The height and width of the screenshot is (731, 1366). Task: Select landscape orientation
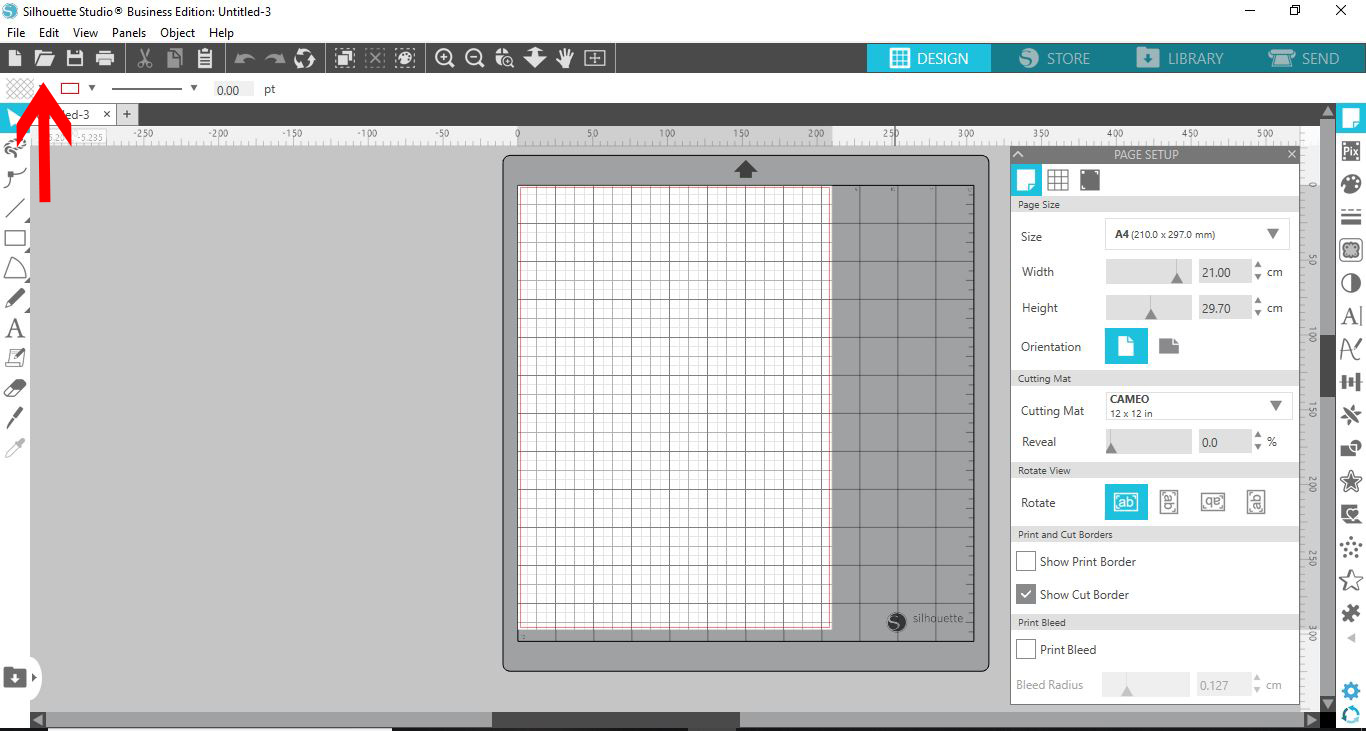[x=1167, y=345]
